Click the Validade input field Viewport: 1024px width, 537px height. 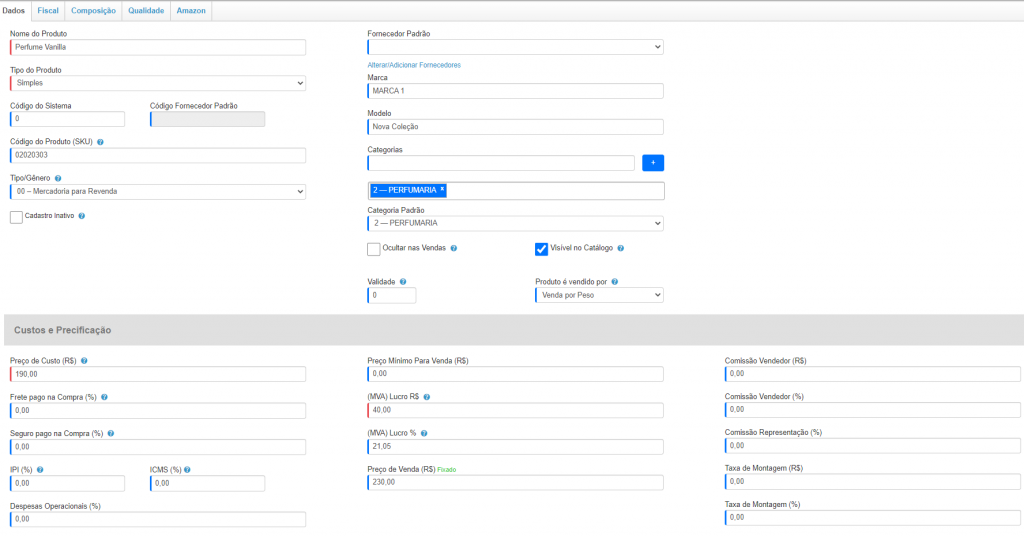coord(392,295)
